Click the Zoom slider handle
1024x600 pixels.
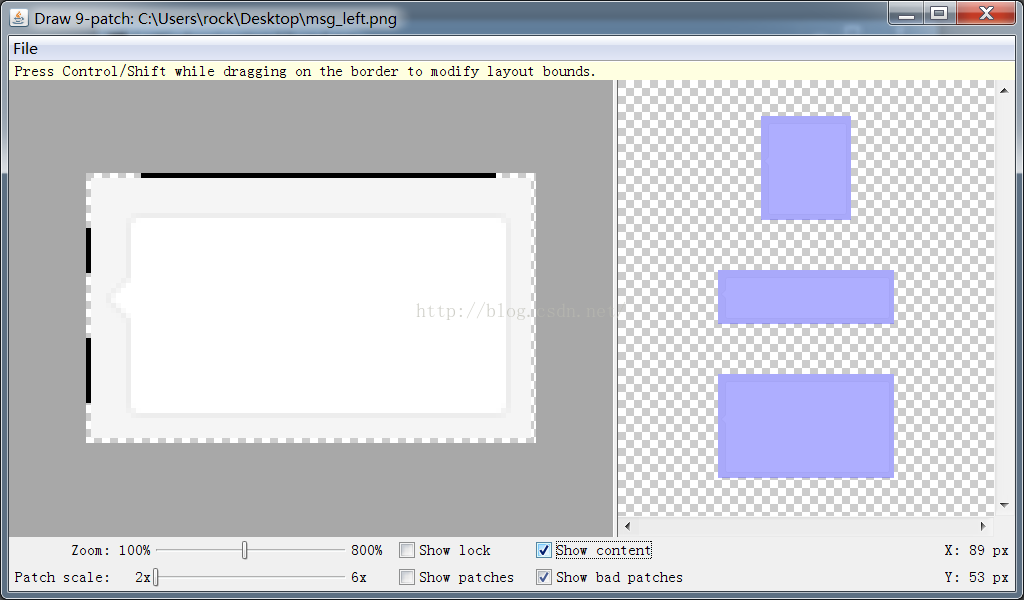pos(244,550)
